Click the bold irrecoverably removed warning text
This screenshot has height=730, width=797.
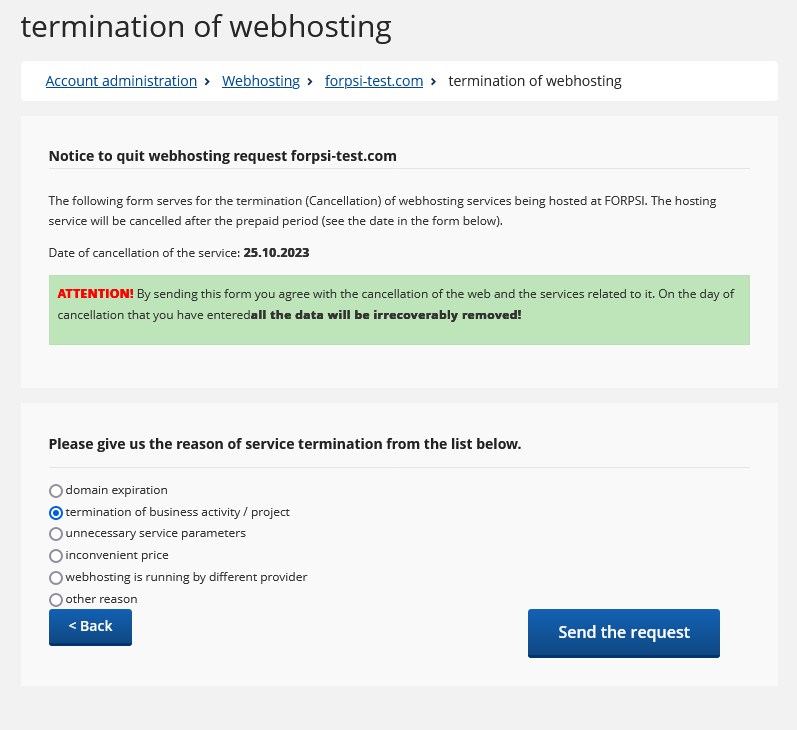pyautogui.click(x=386, y=315)
